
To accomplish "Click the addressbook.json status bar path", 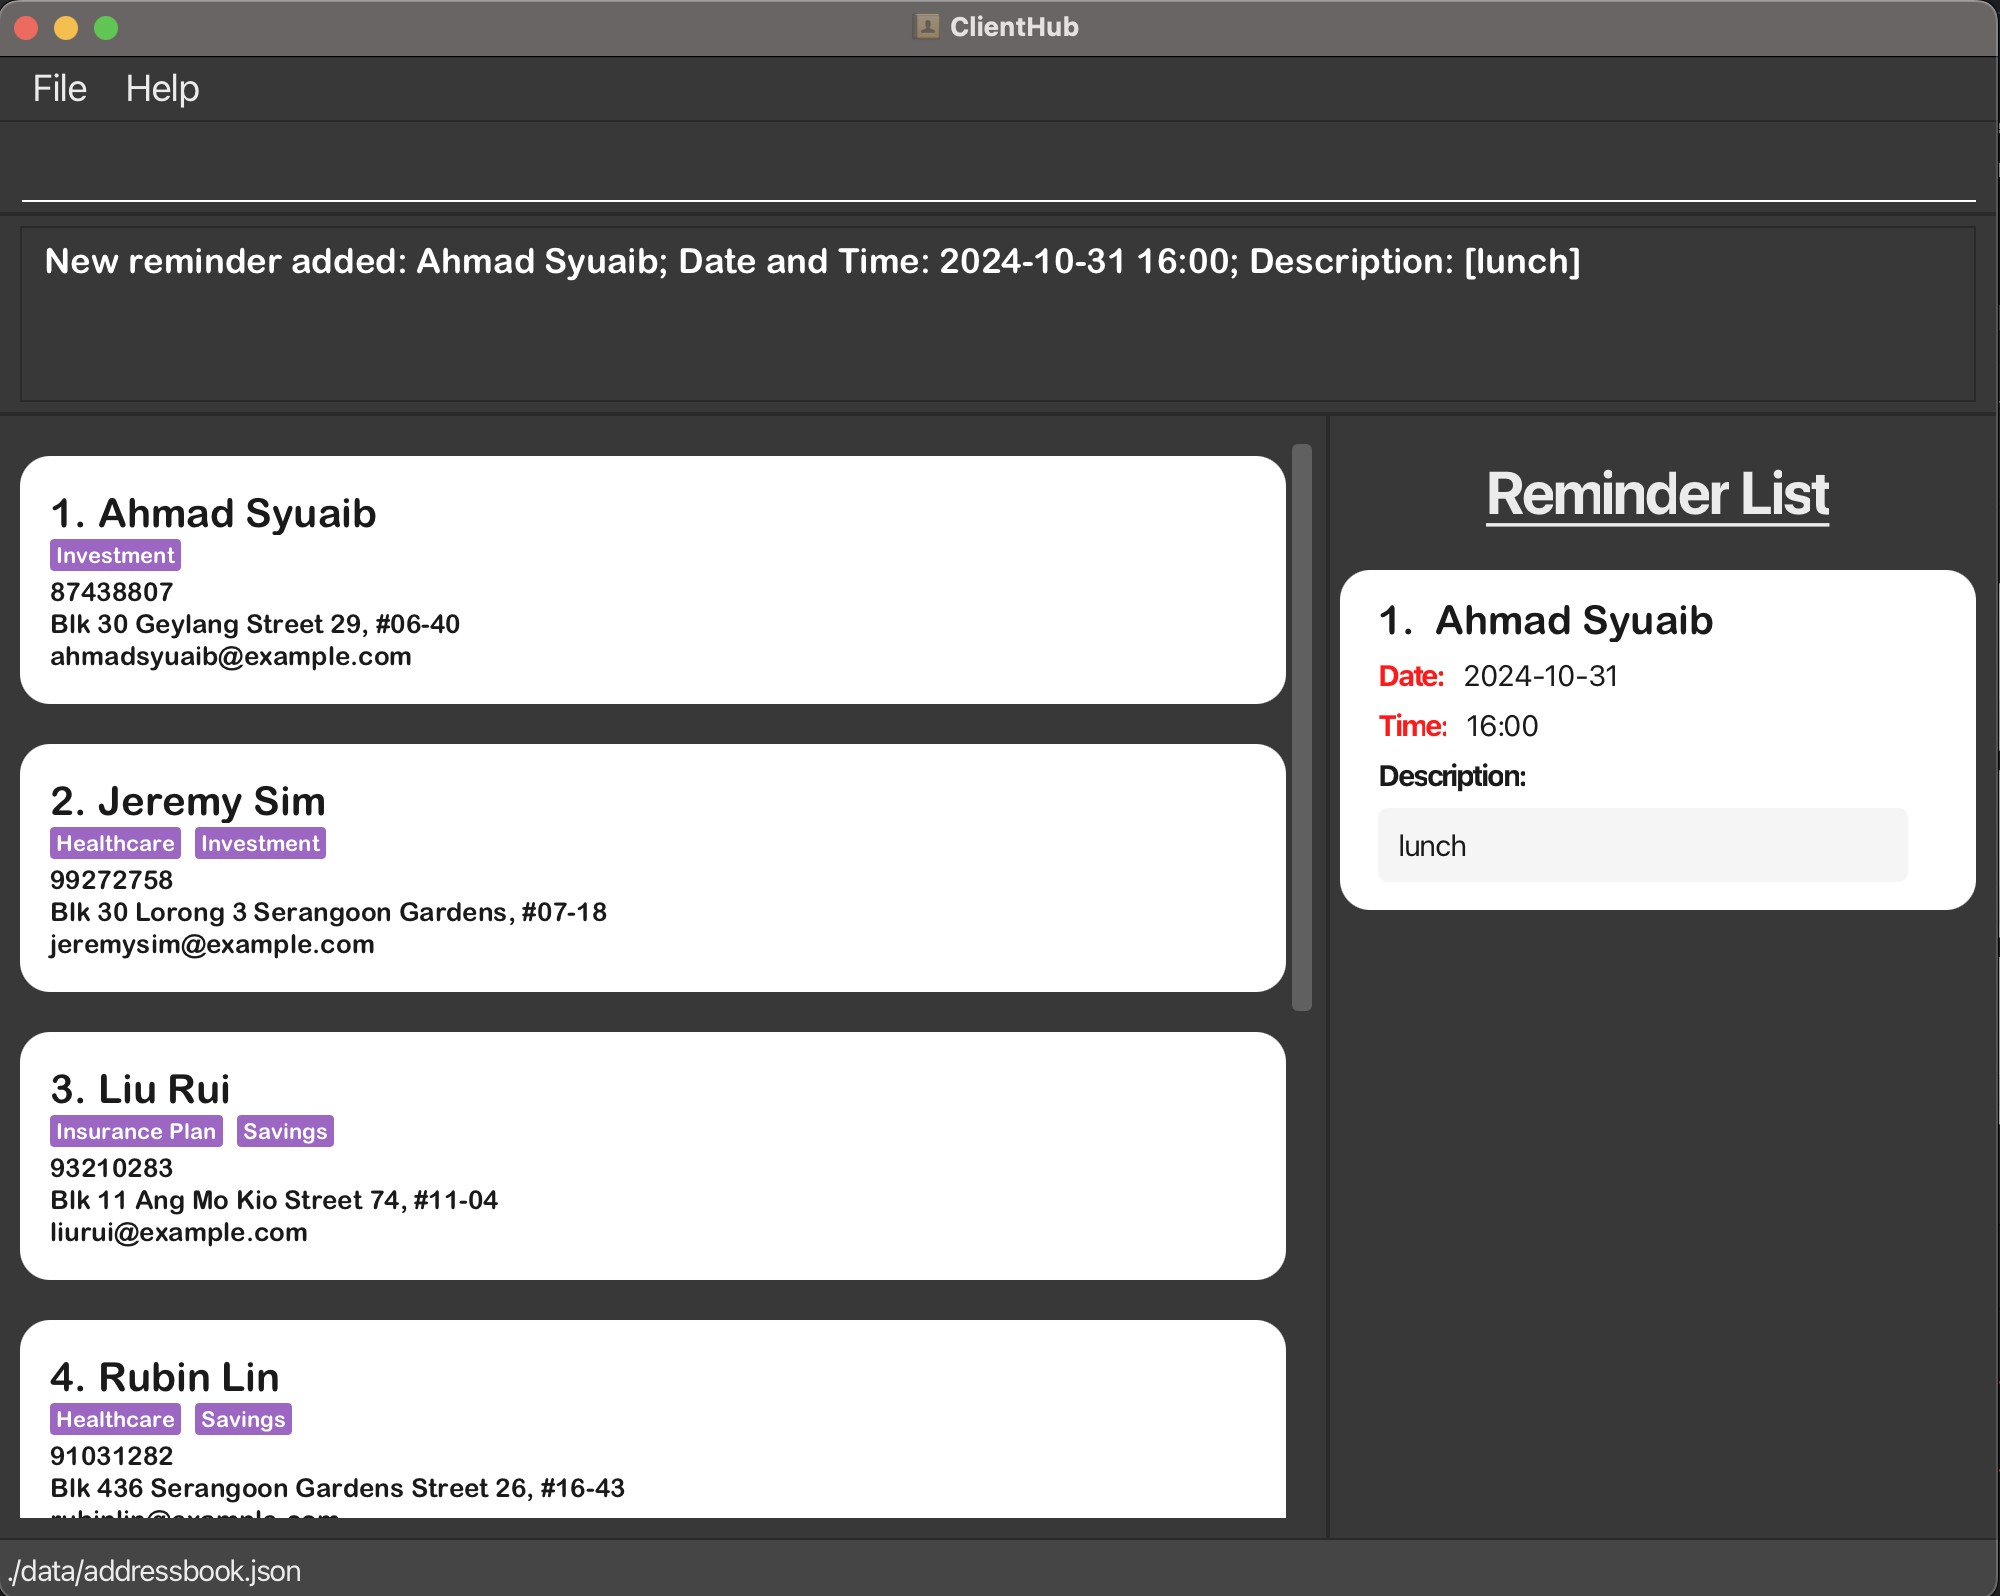I will [x=155, y=1571].
